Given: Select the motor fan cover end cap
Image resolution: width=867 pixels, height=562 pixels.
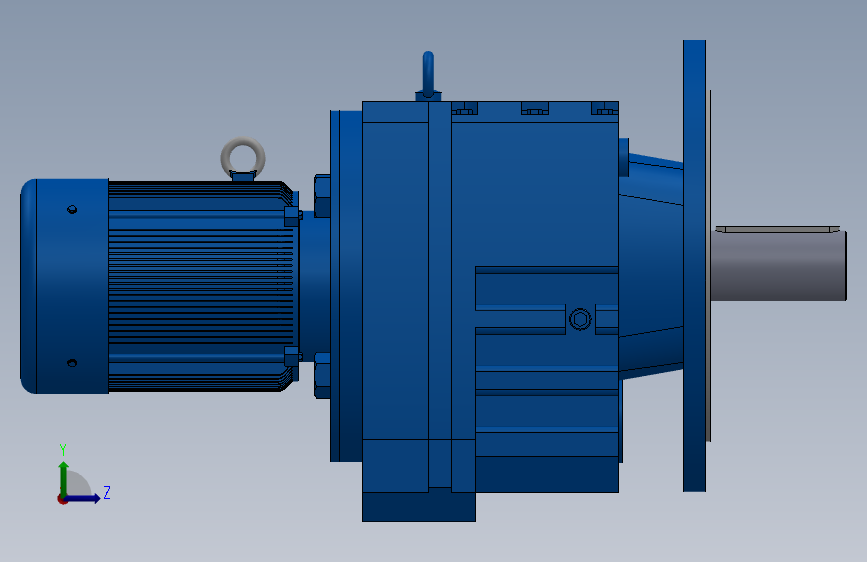Looking at the screenshot, I should [x=64, y=286].
